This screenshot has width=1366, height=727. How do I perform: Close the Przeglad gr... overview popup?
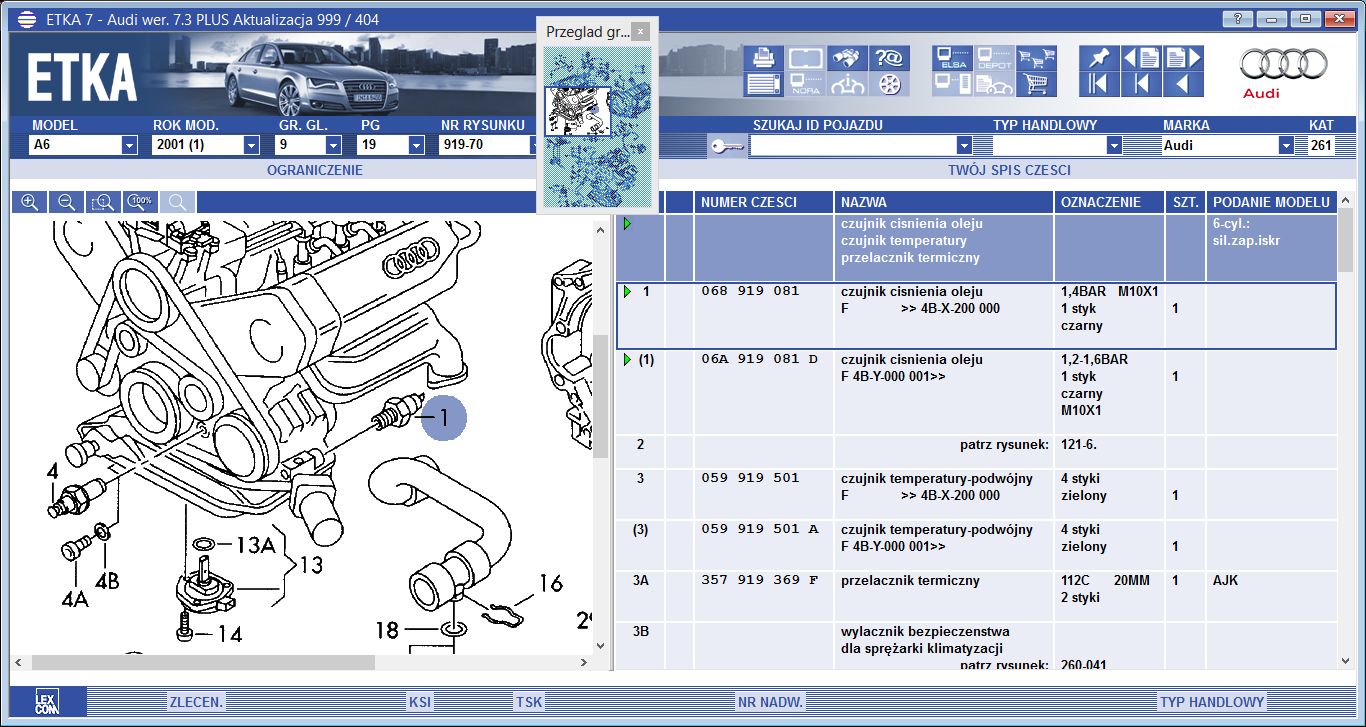pyautogui.click(x=642, y=31)
